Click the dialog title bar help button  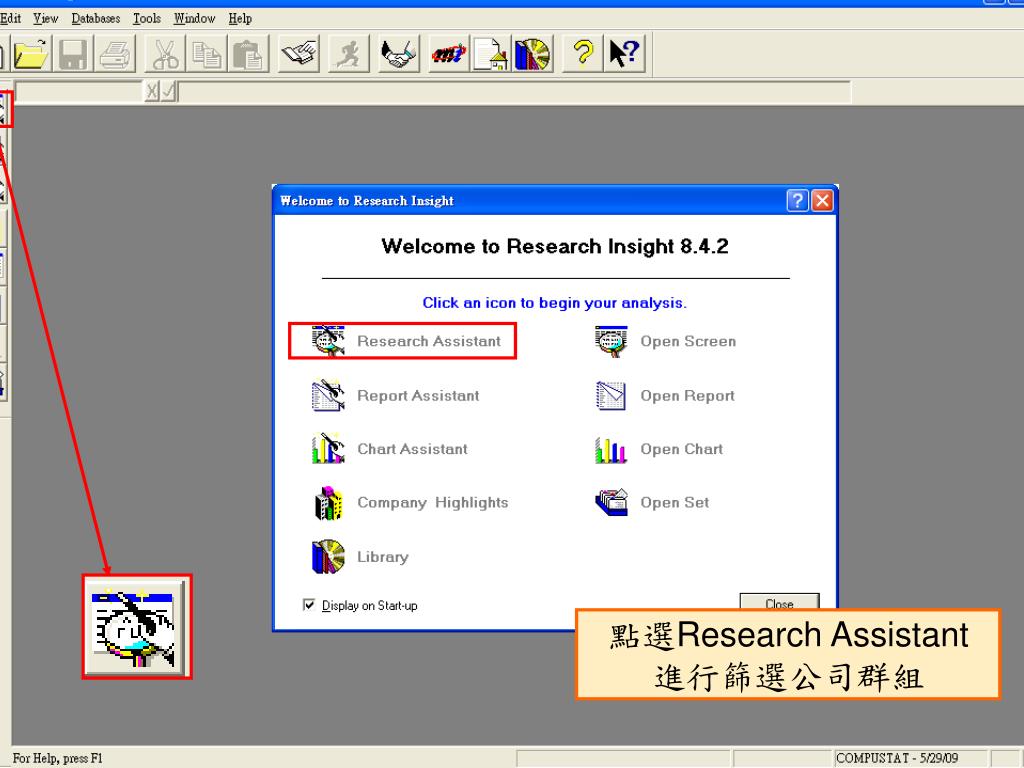click(x=797, y=200)
